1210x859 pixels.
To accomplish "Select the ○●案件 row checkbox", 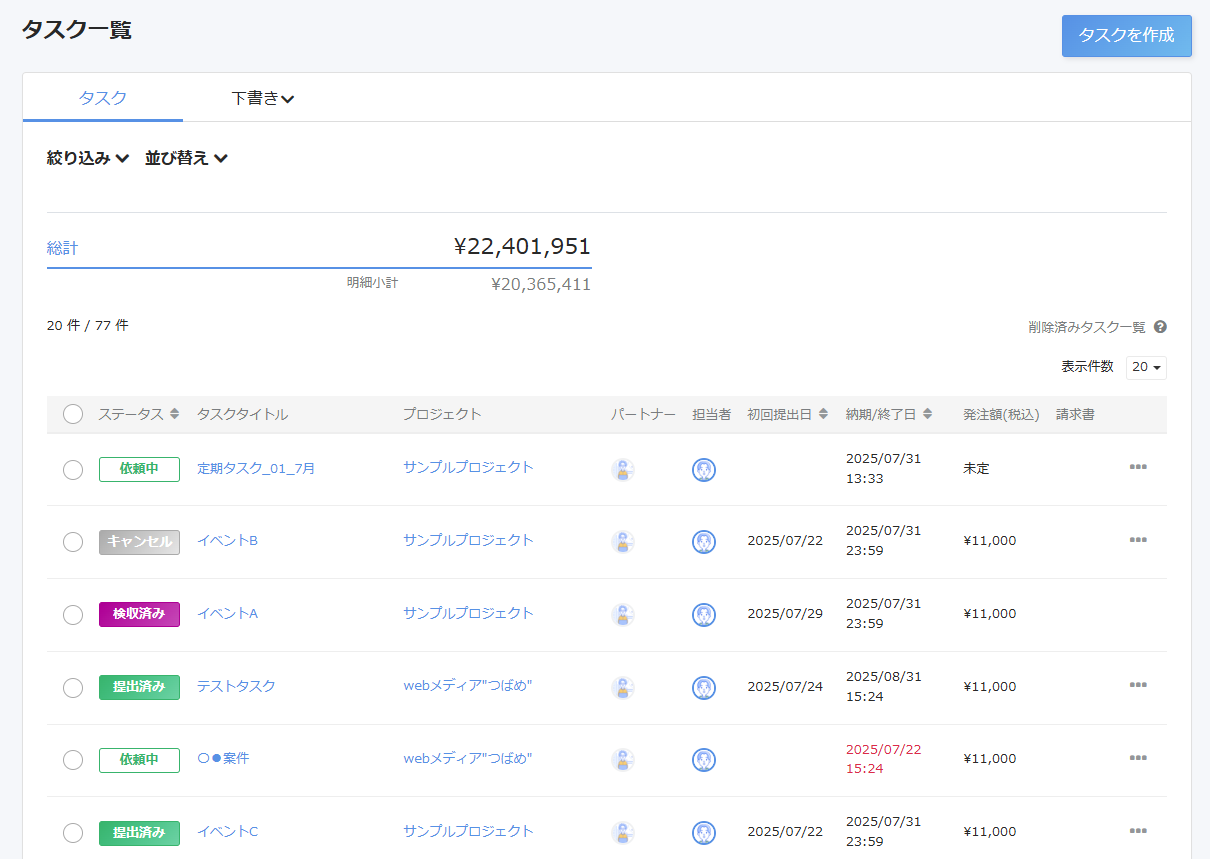I will 73,760.
